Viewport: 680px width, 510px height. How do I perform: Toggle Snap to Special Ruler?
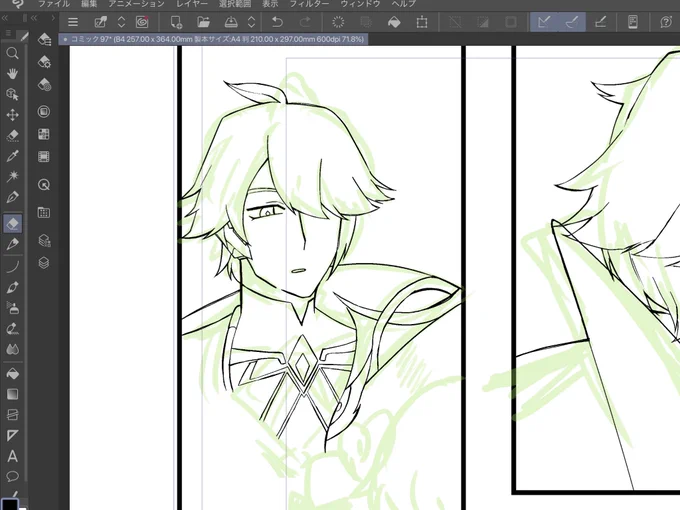pos(572,22)
